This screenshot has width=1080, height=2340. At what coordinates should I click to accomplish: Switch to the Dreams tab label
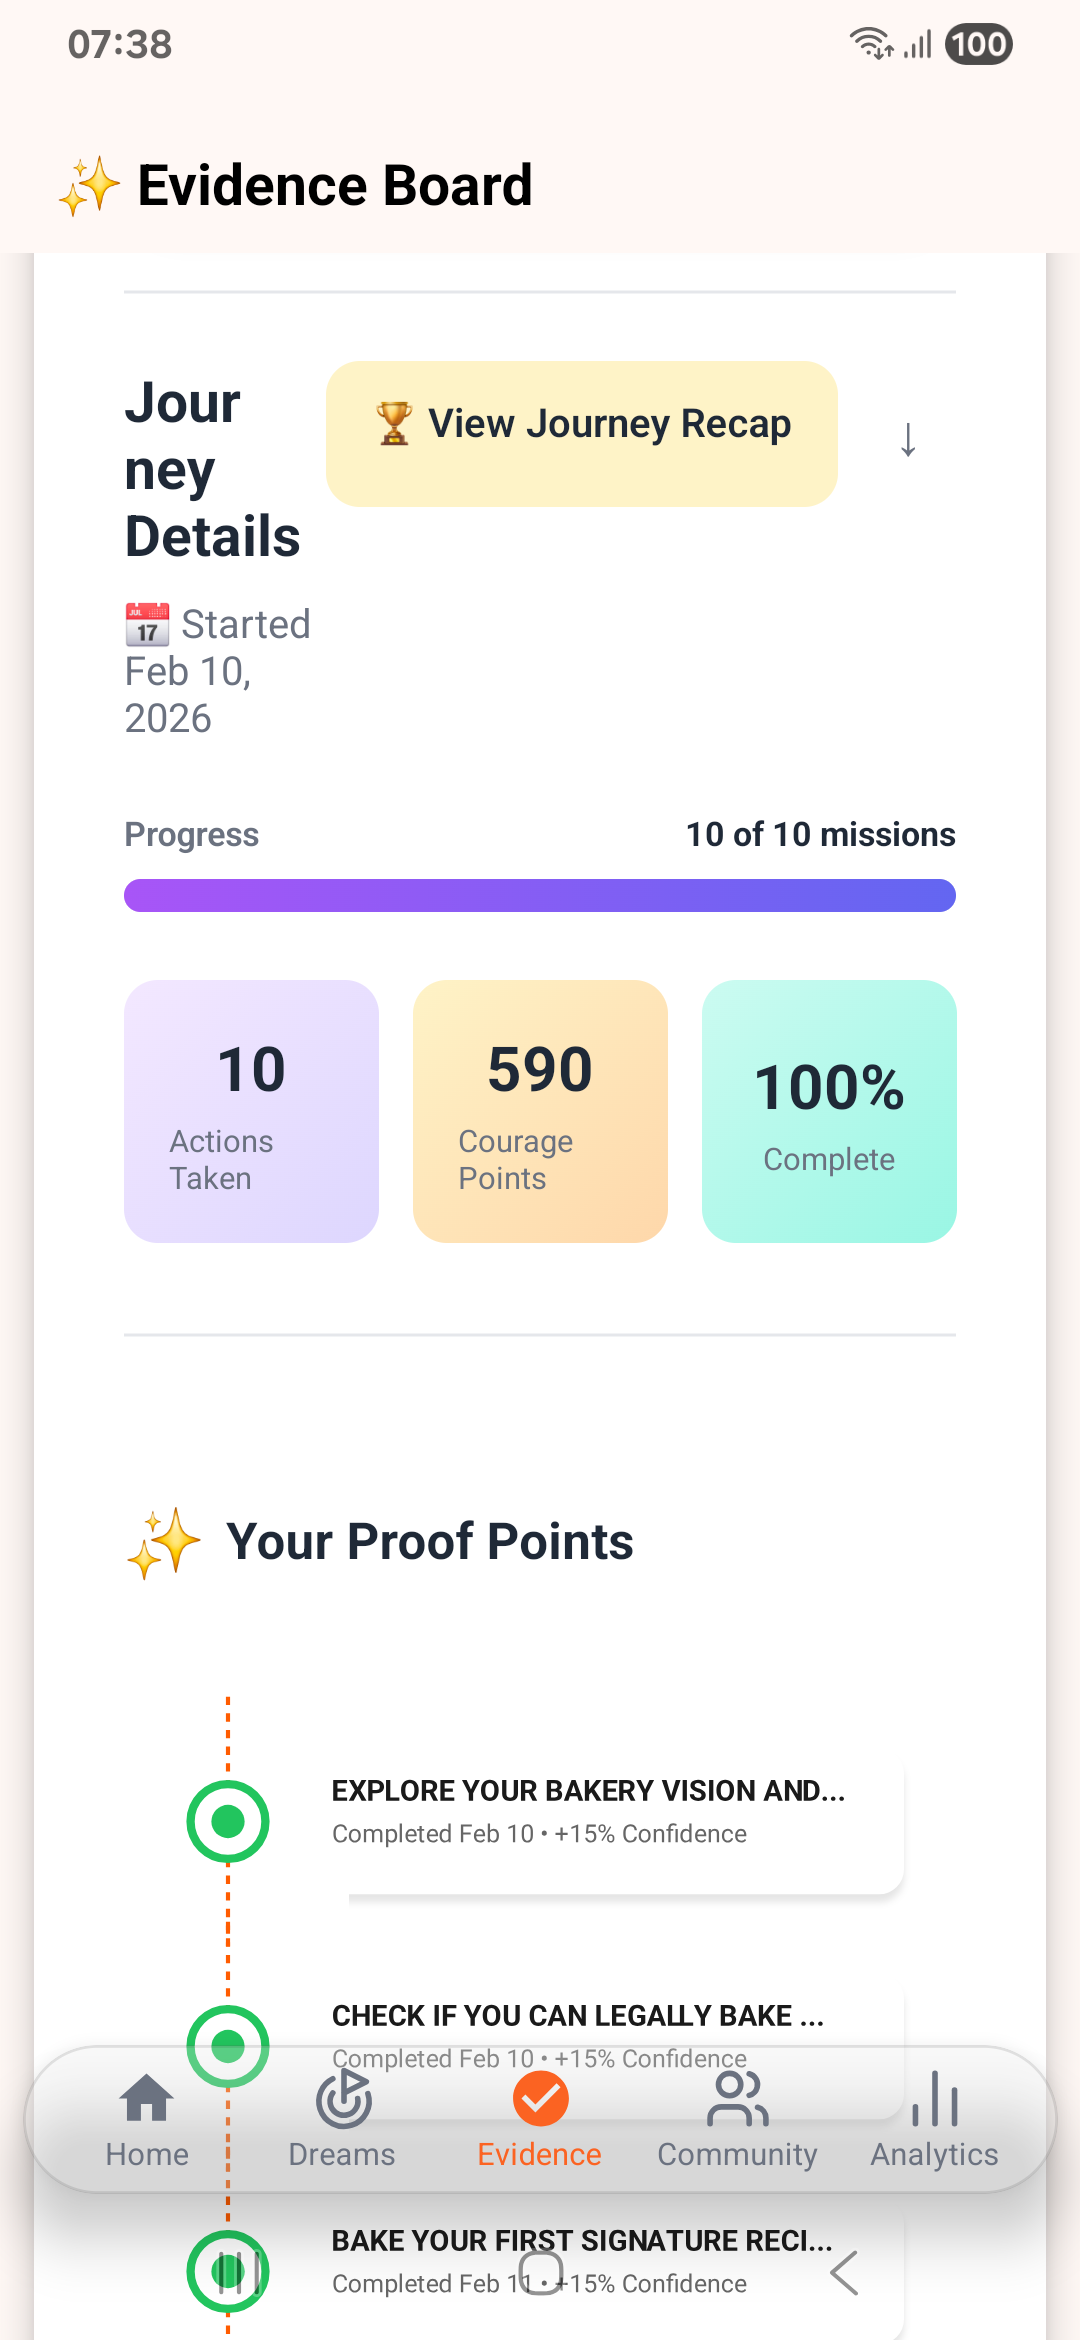[342, 2154]
